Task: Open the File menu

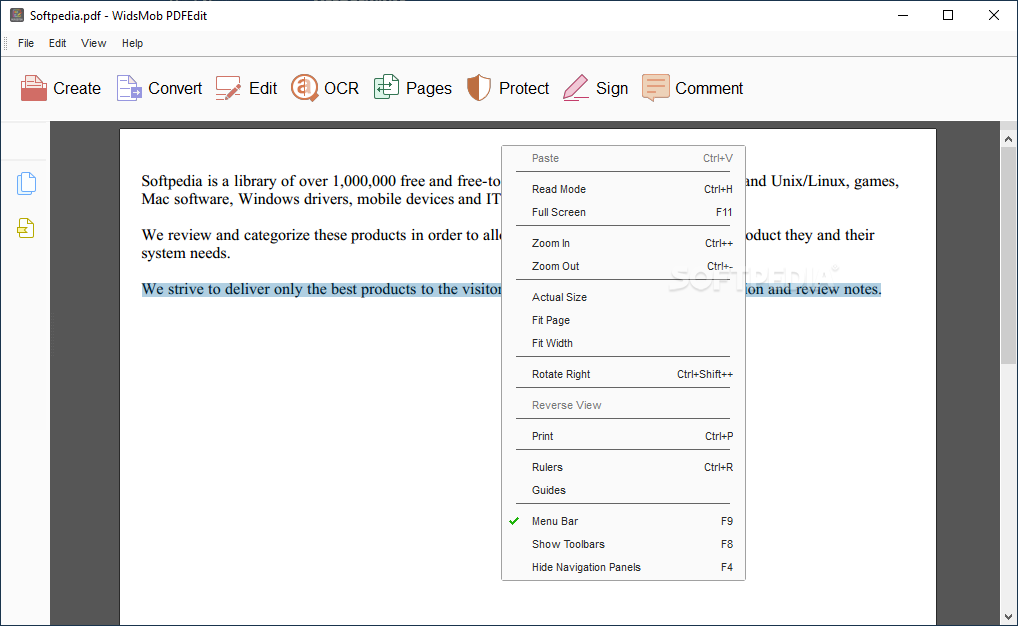Action: click(26, 44)
